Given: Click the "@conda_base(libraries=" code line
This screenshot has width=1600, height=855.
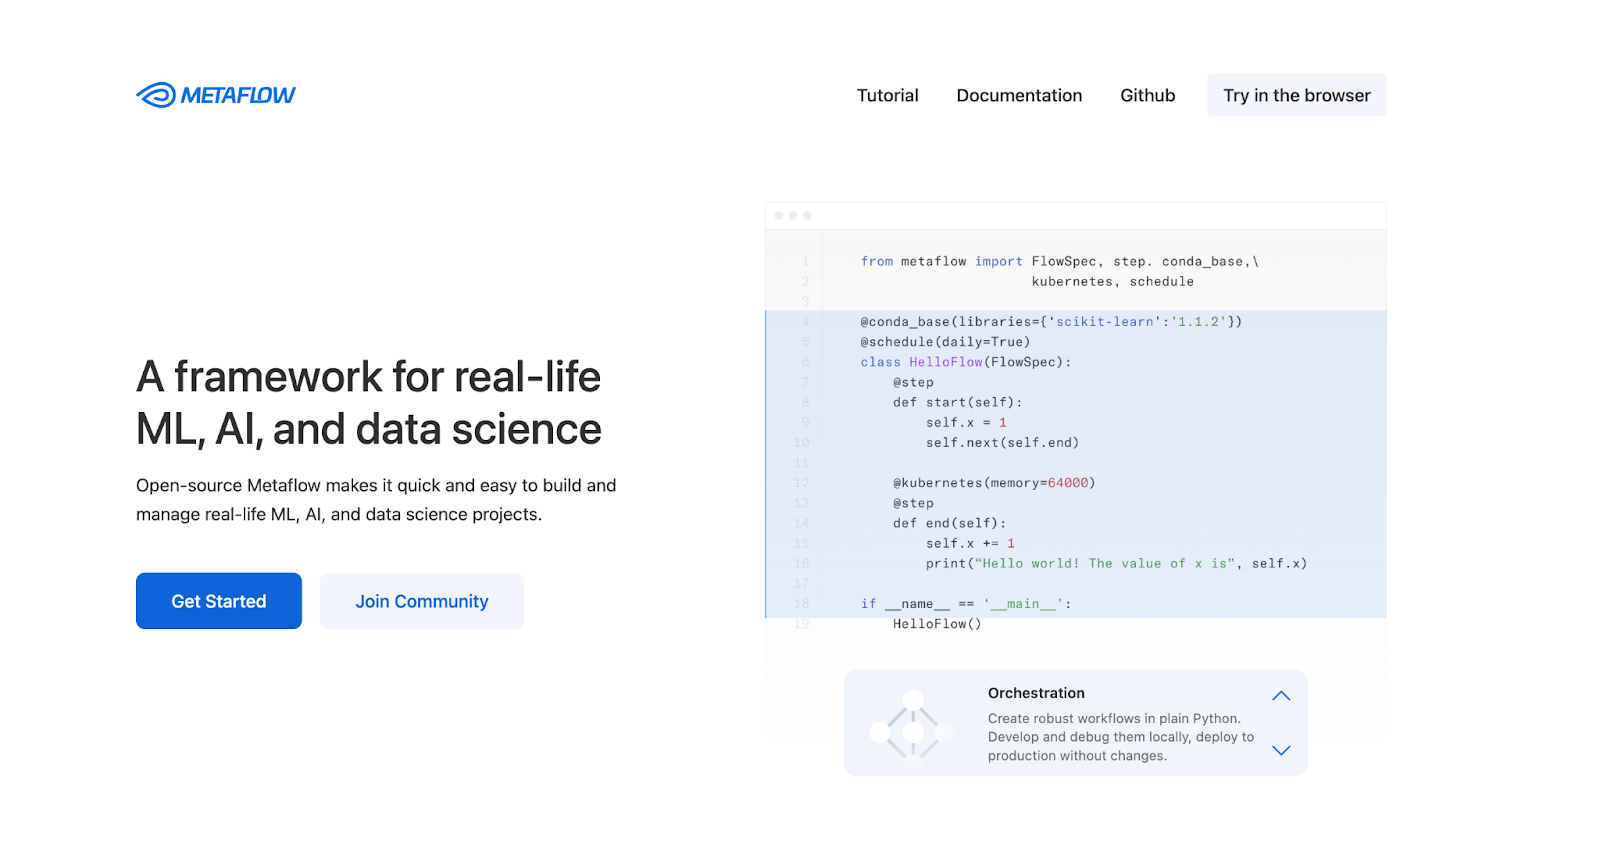Looking at the screenshot, I should pyautogui.click(x=1051, y=322).
